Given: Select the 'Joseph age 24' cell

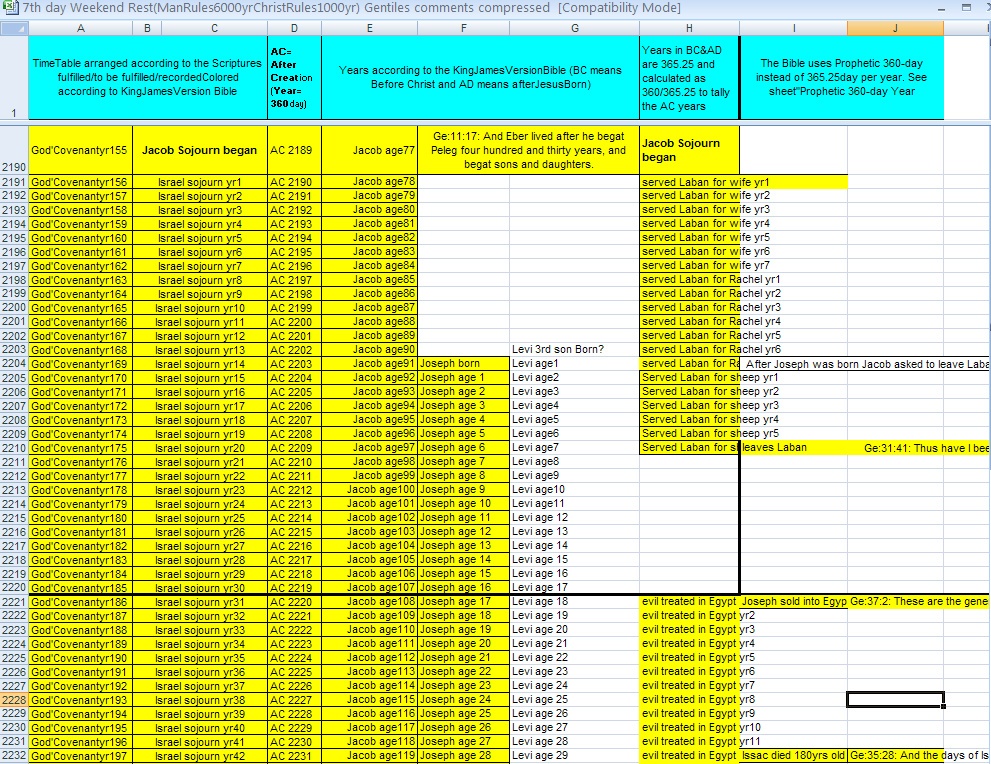Looking at the screenshot, I should [463, 700].
